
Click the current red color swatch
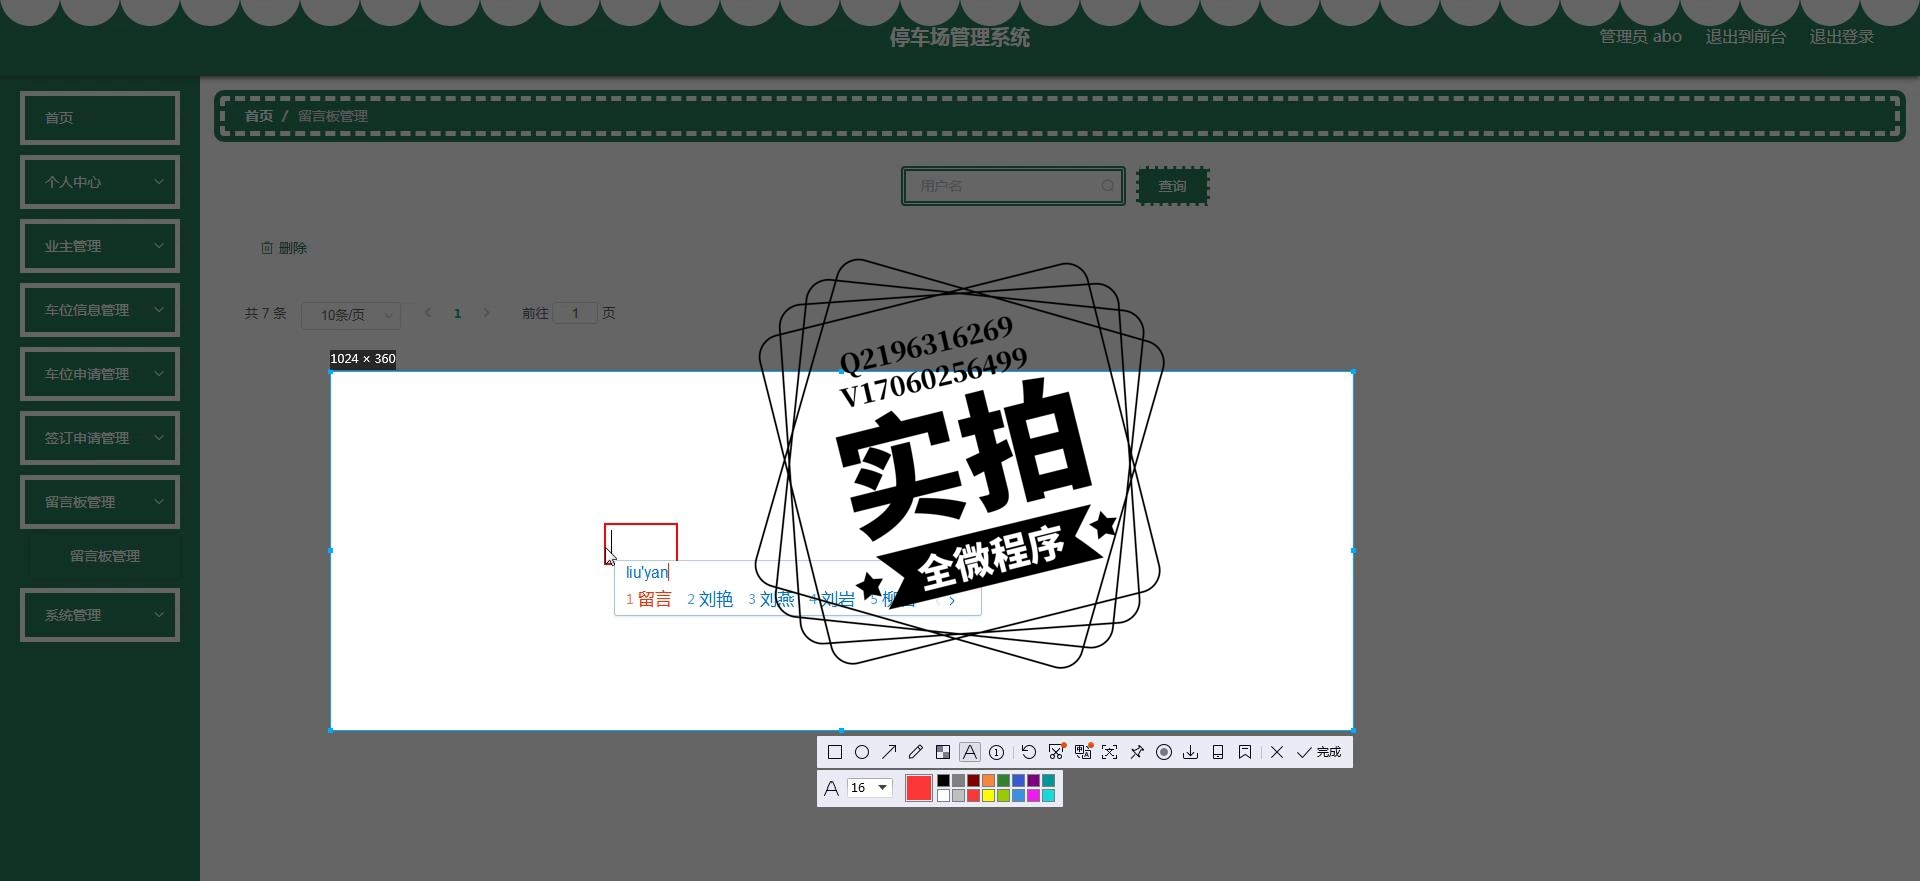[919, 788]
